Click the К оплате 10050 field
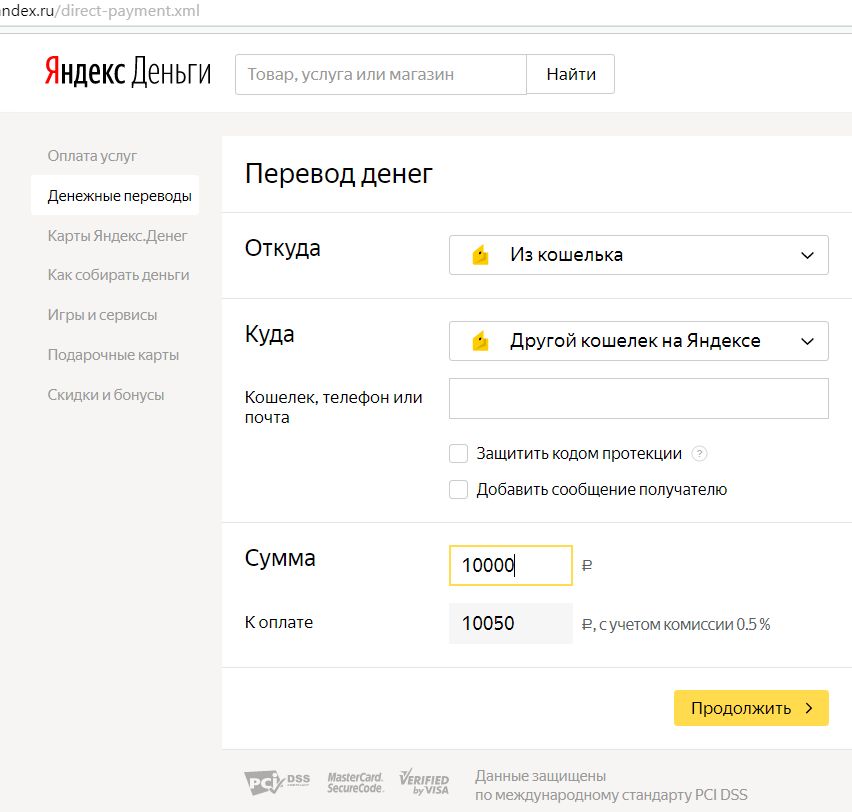This screenshot has width=852, height=812. [511, 623]
